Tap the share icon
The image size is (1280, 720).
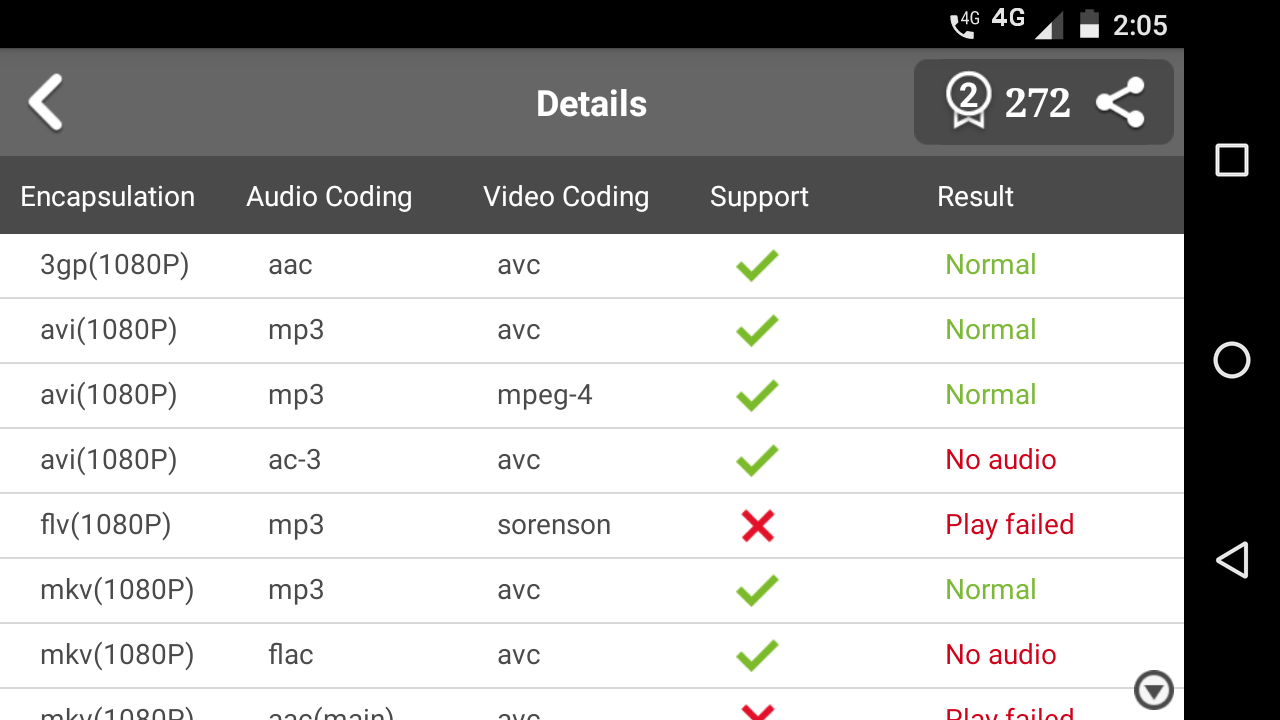1120,103
